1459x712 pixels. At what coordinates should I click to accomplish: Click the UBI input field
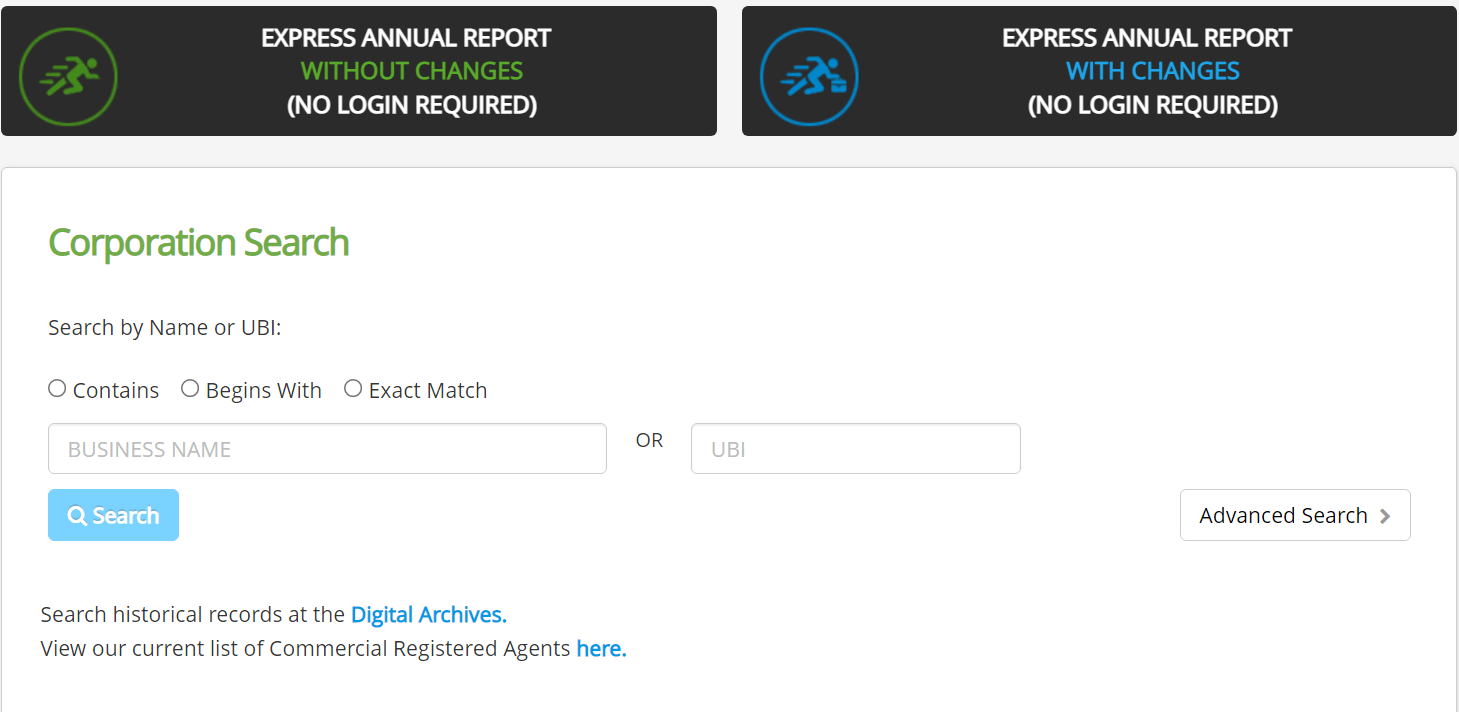pos(855,448)
